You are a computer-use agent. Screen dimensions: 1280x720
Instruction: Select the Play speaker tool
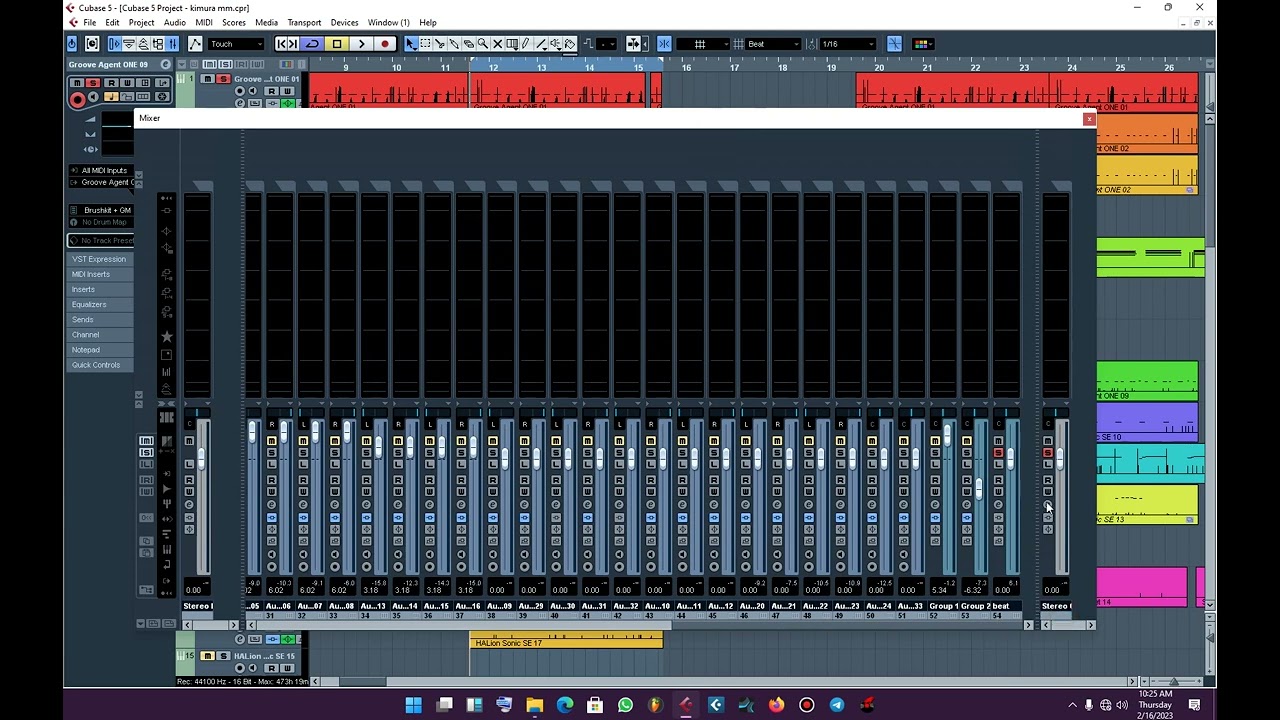click(x=555, y=44)
